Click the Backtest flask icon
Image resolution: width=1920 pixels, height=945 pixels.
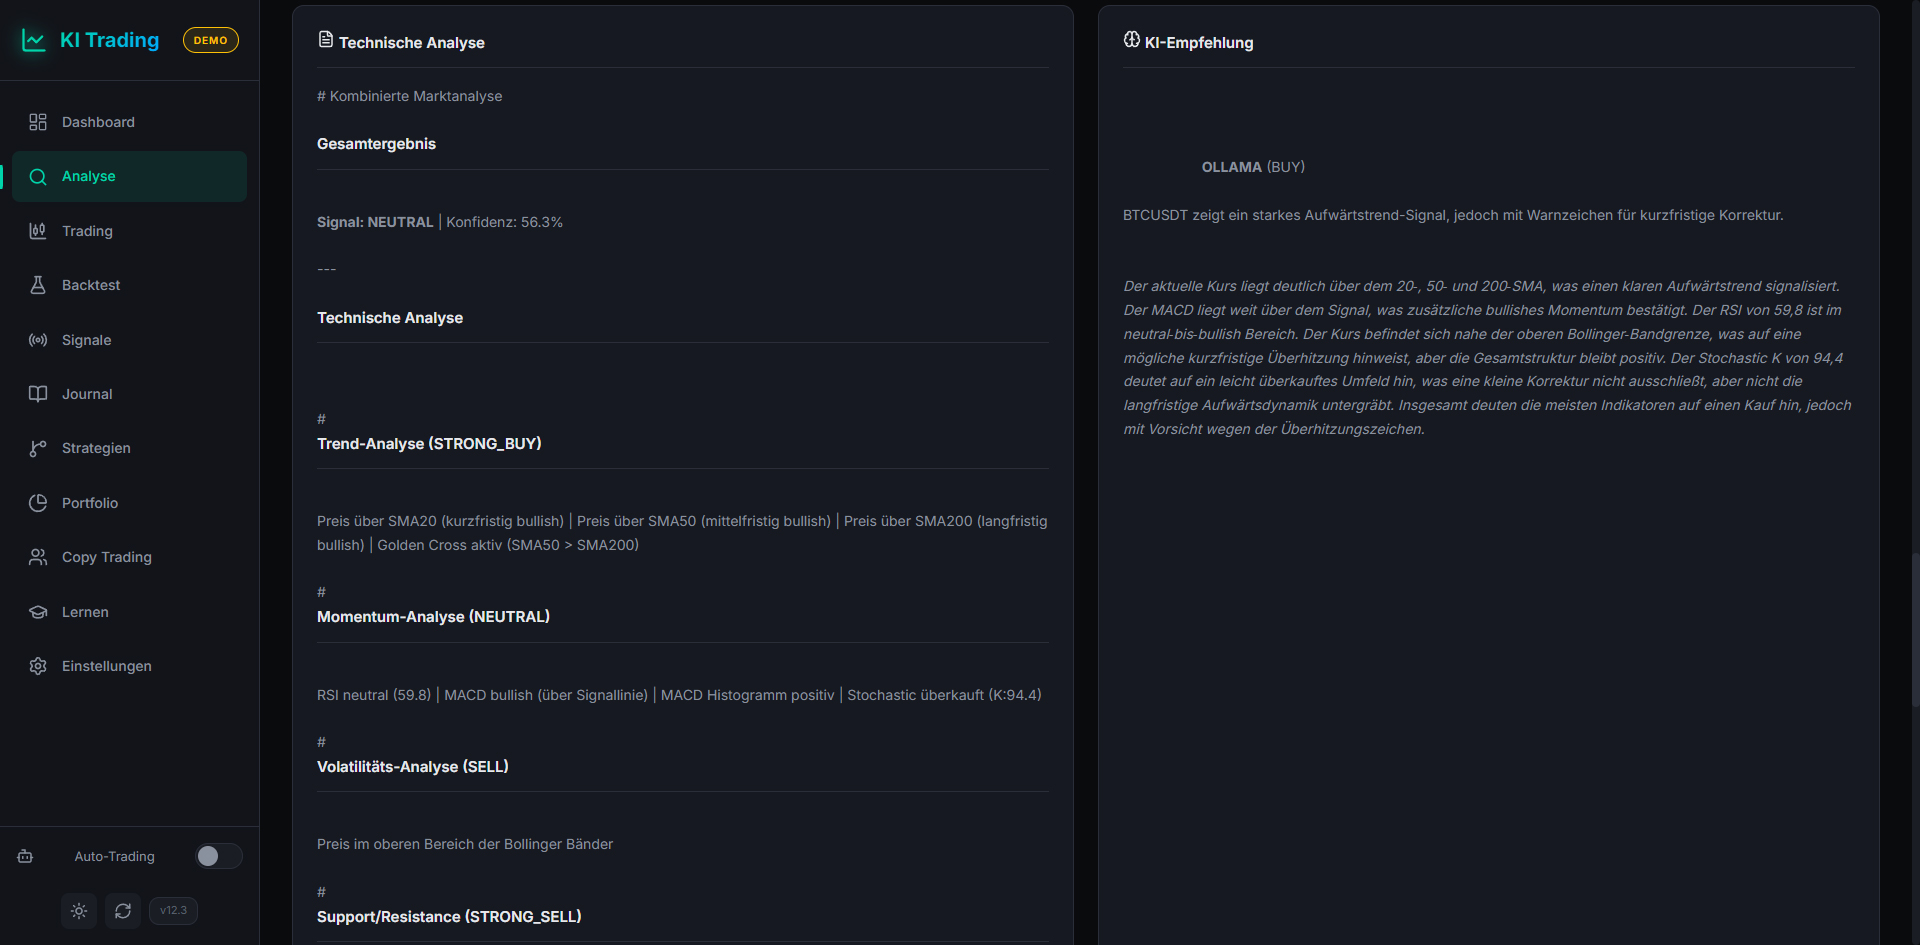tap(38, 285)
